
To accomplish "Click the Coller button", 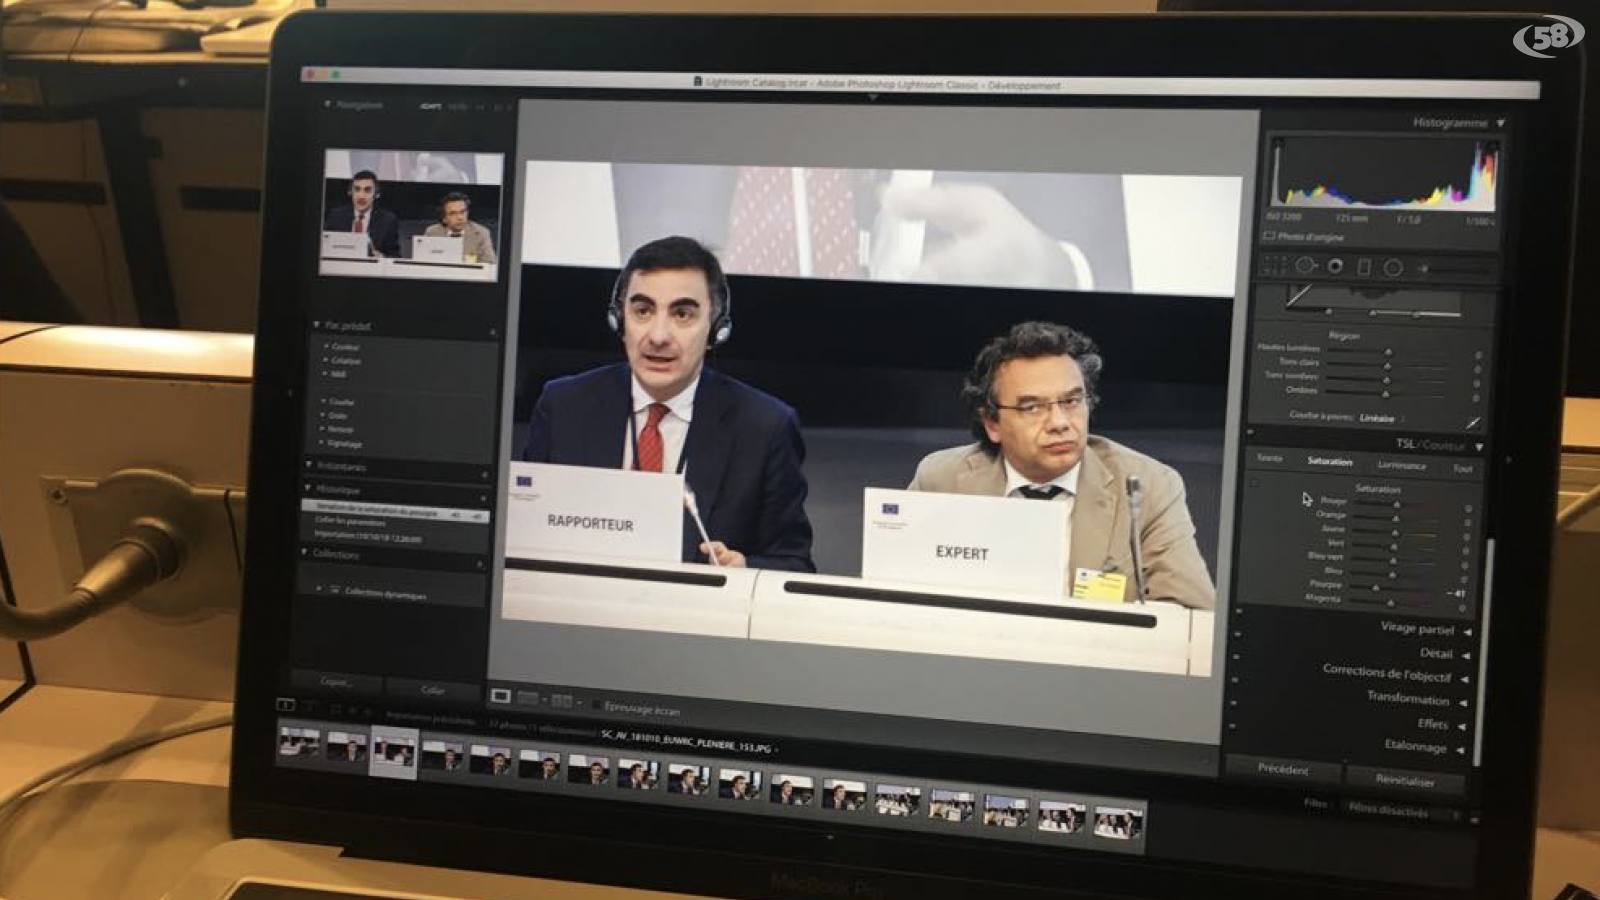I will pos(433,689).
